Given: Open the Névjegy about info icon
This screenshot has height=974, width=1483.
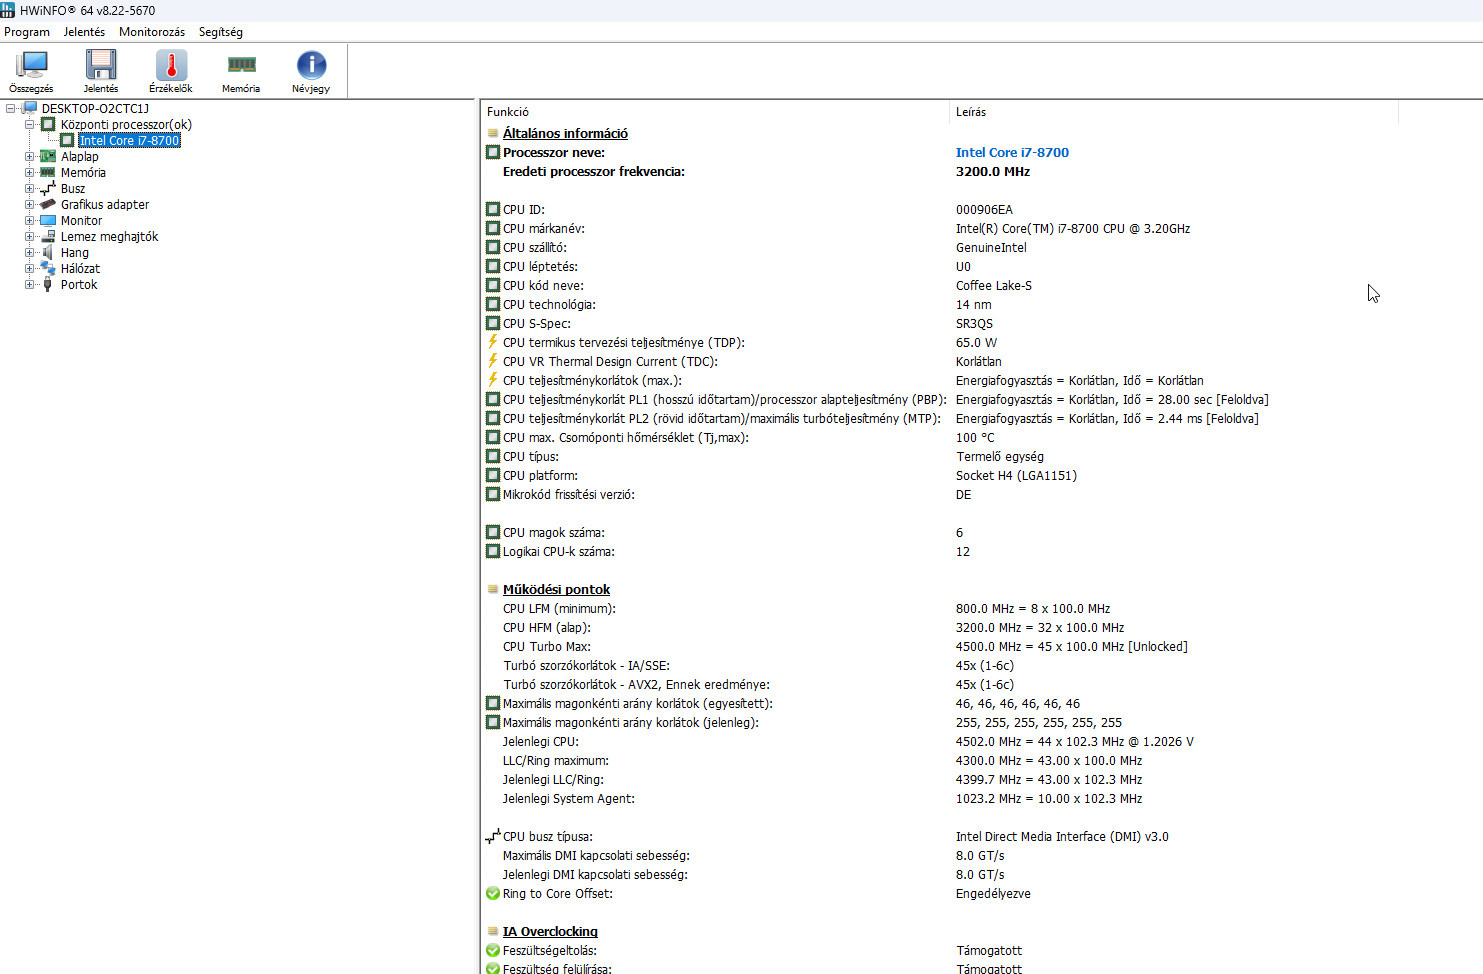Looking at the screenshot, I should [x=310, y=65].
